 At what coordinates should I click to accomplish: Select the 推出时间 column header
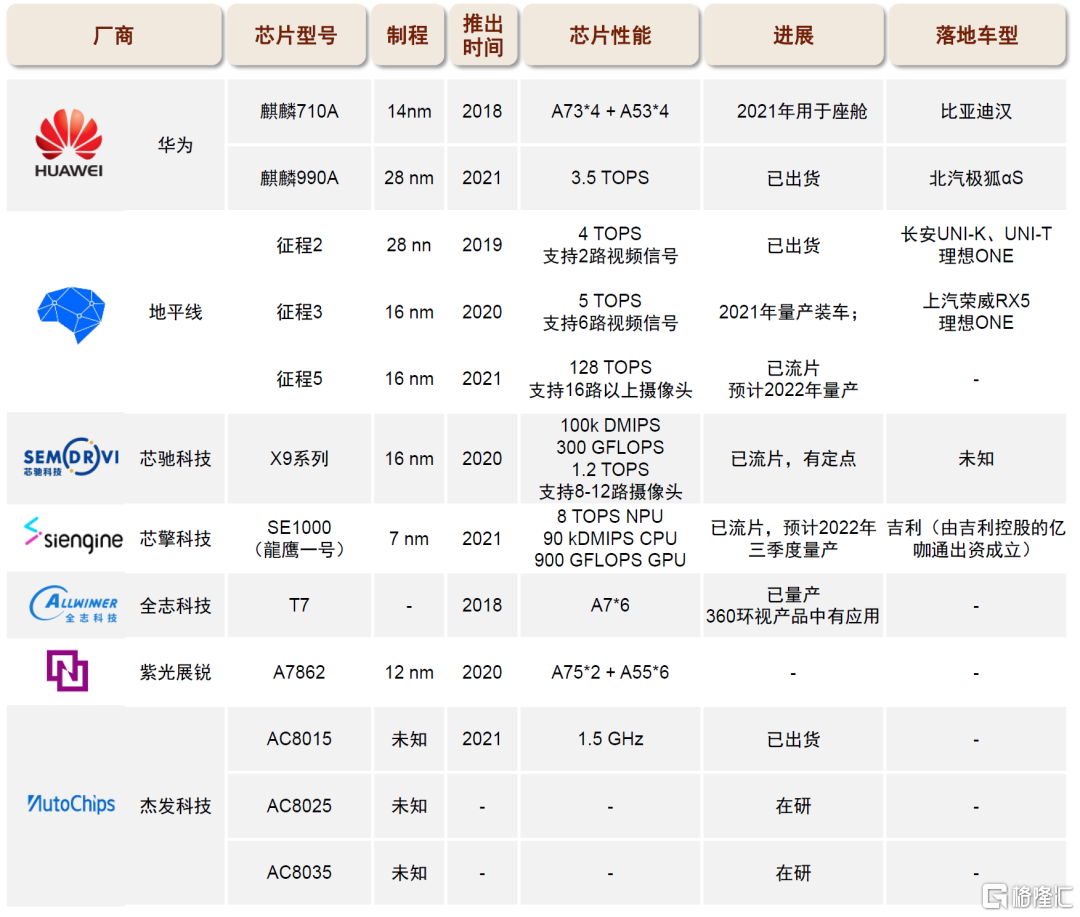pyautogui.click(x=482, y=35)
